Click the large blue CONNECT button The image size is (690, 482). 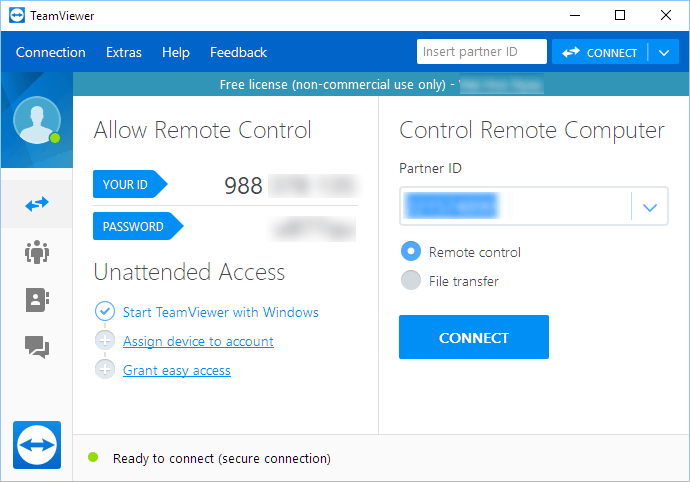[474, 337]
